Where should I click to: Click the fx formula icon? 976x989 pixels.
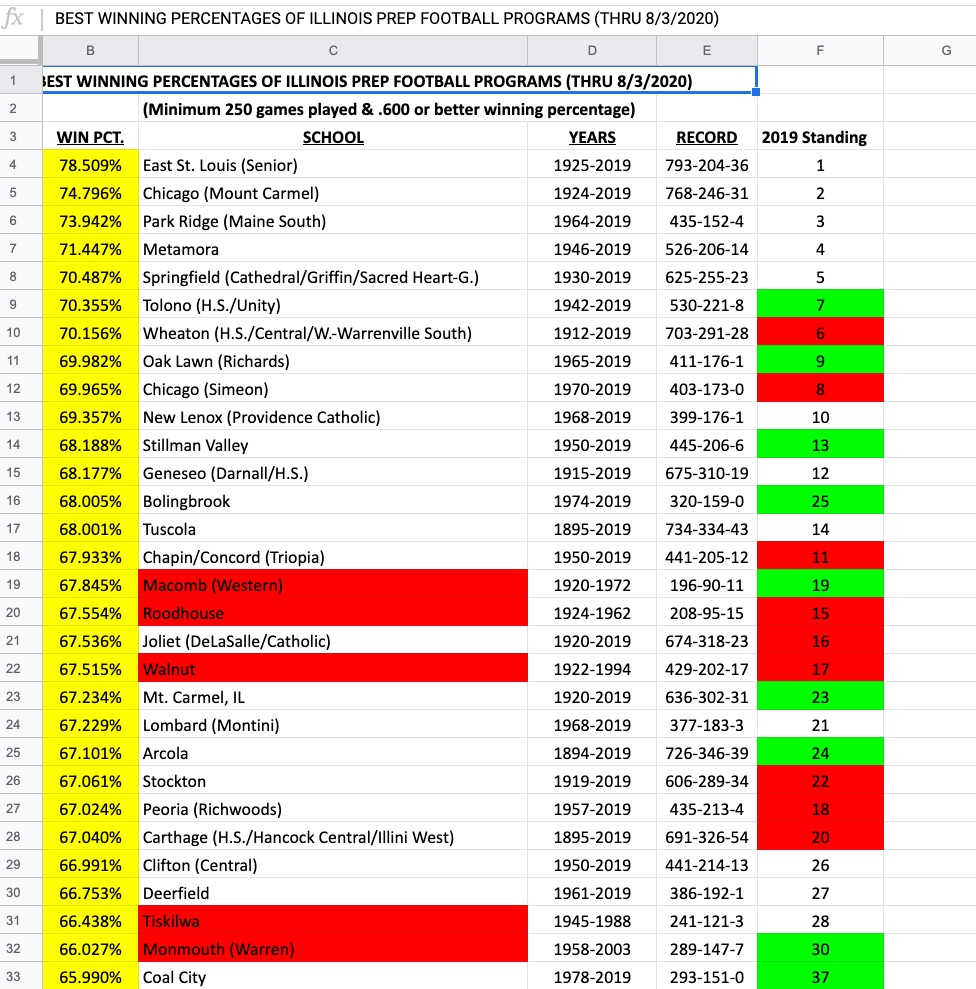(x=13, y=18)
